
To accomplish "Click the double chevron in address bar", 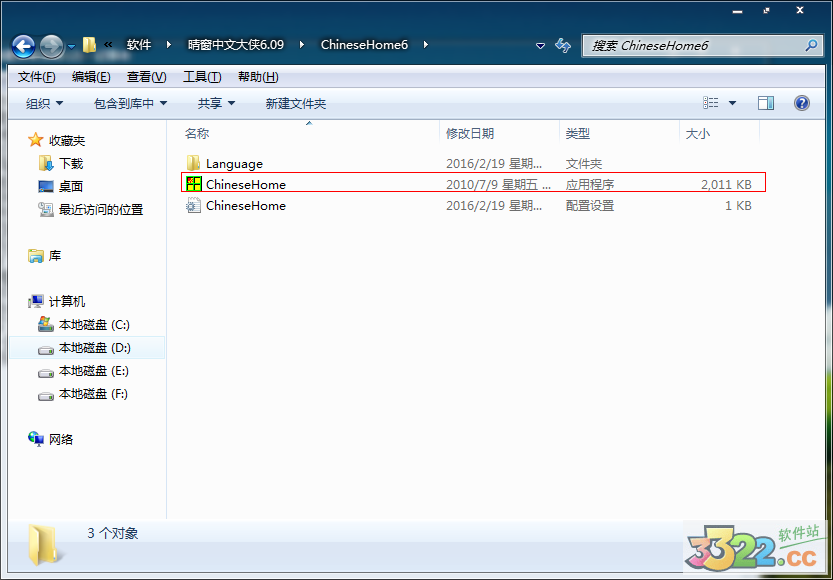I will 108,45.
